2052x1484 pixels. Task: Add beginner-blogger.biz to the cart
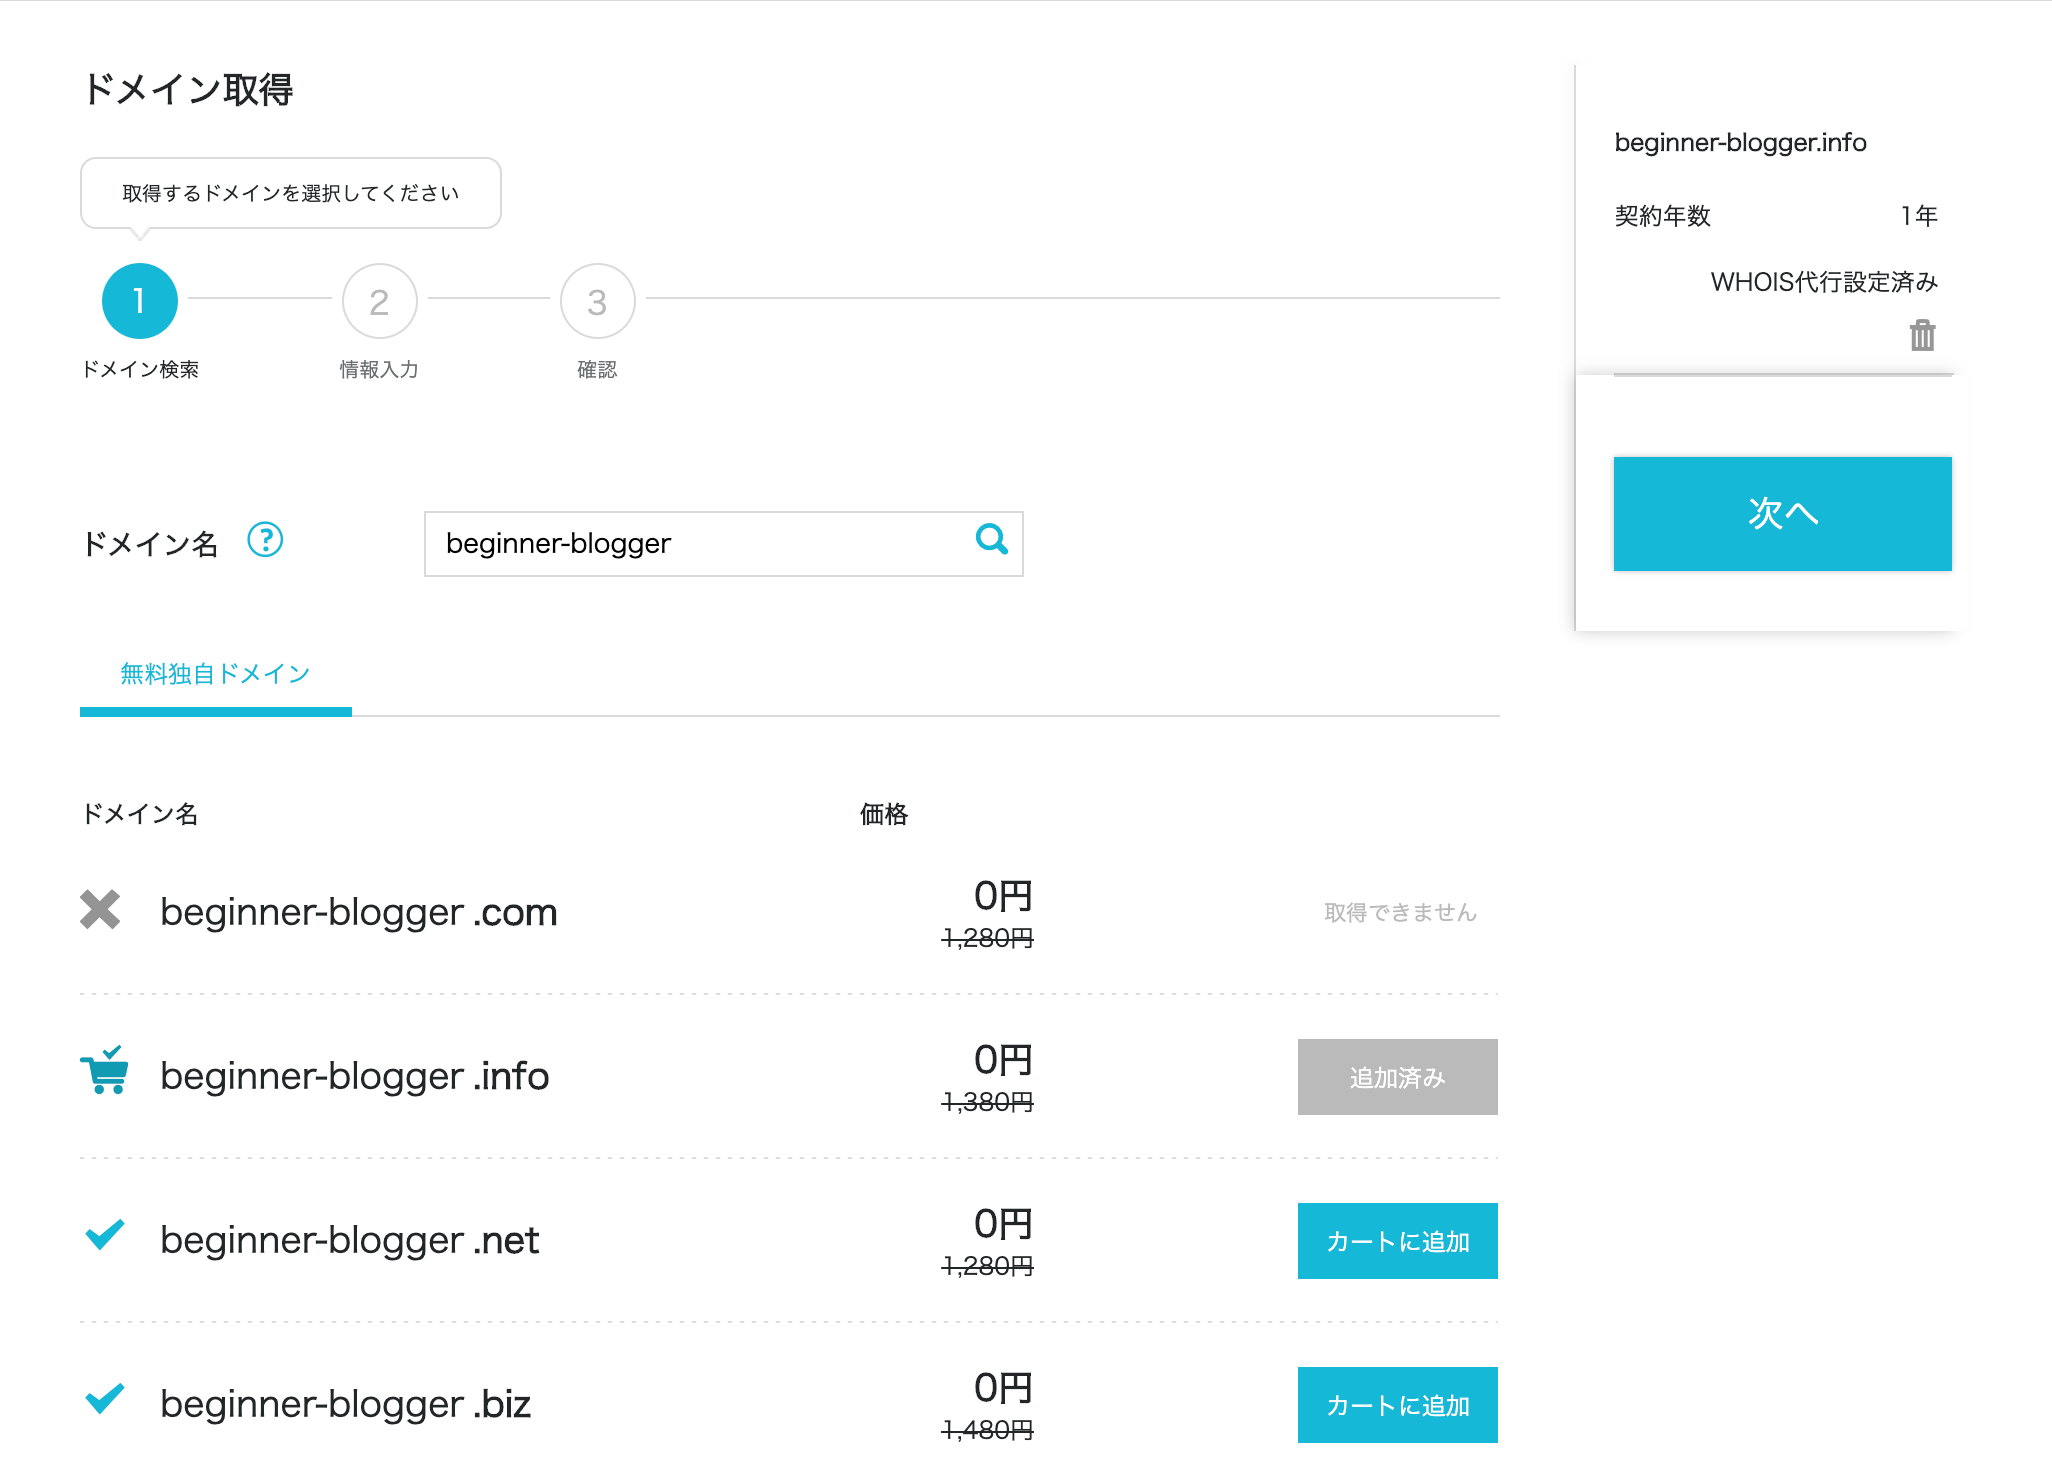click(x=1397, y=1405)
